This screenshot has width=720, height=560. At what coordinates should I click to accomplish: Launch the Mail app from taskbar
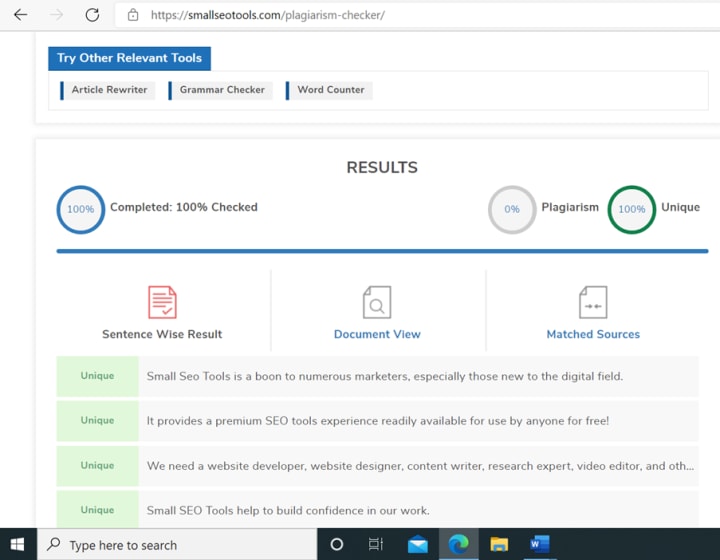tap(417, 544)
